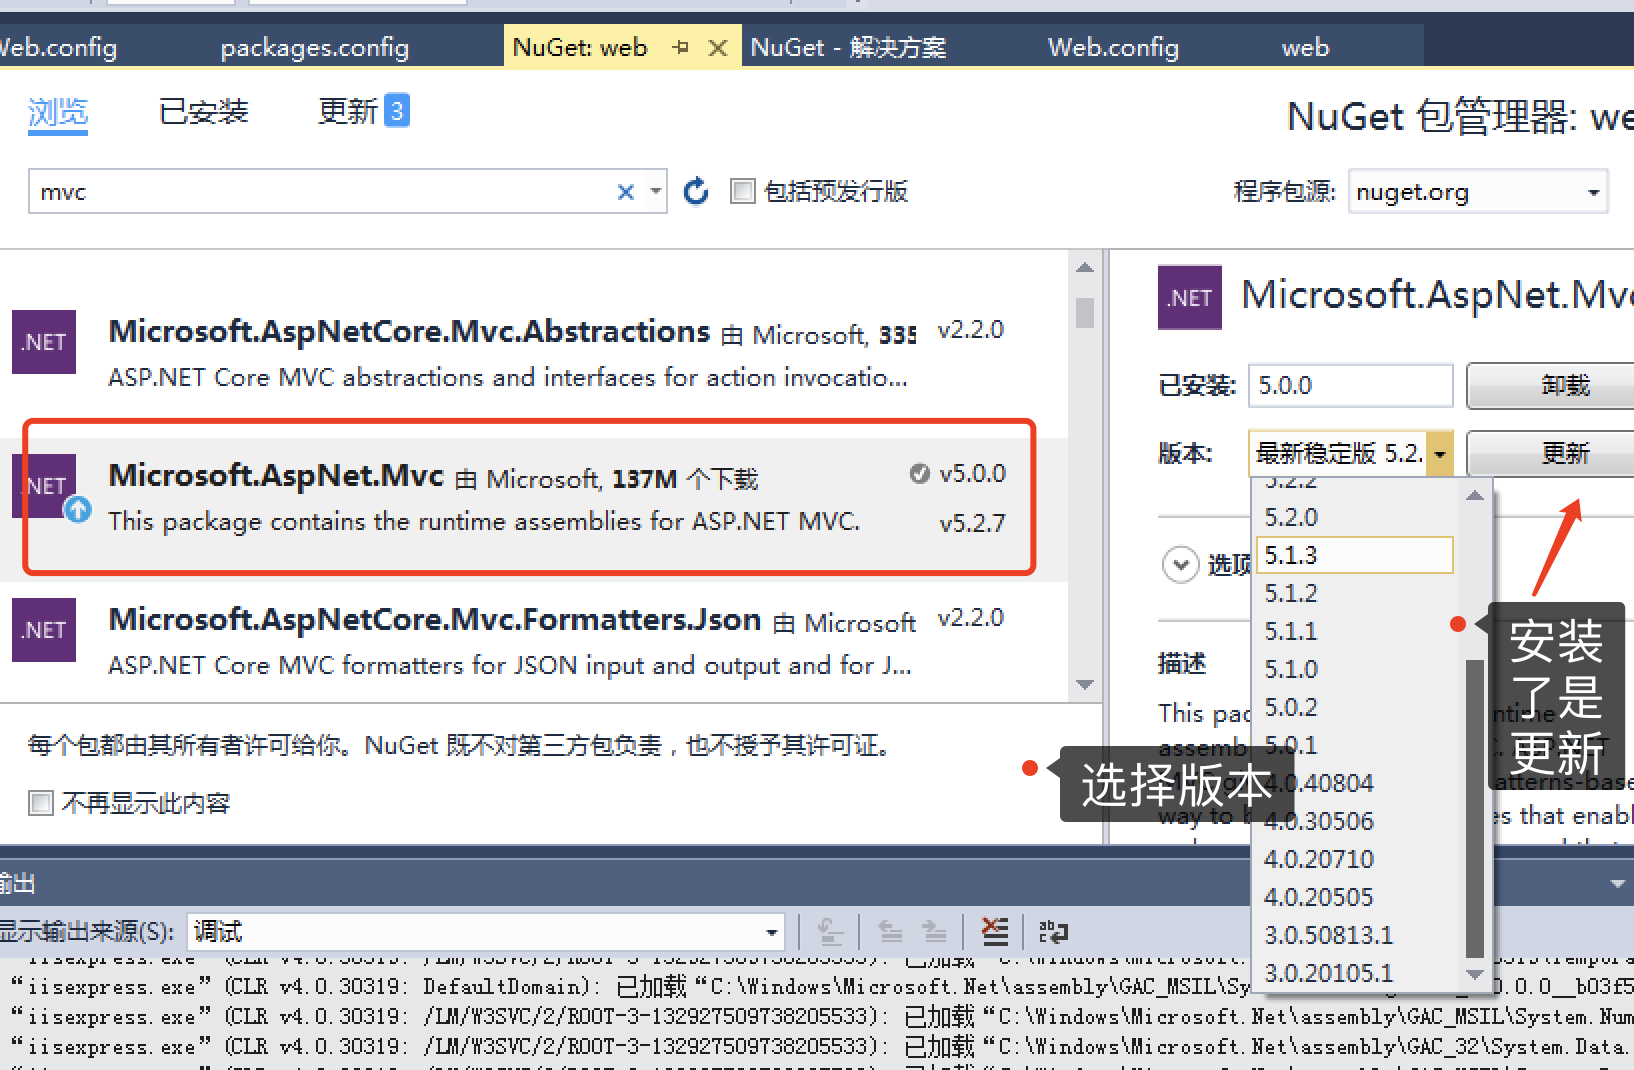
Task: Click the .NET logo in the details pane
Action: click(1190, 298)
